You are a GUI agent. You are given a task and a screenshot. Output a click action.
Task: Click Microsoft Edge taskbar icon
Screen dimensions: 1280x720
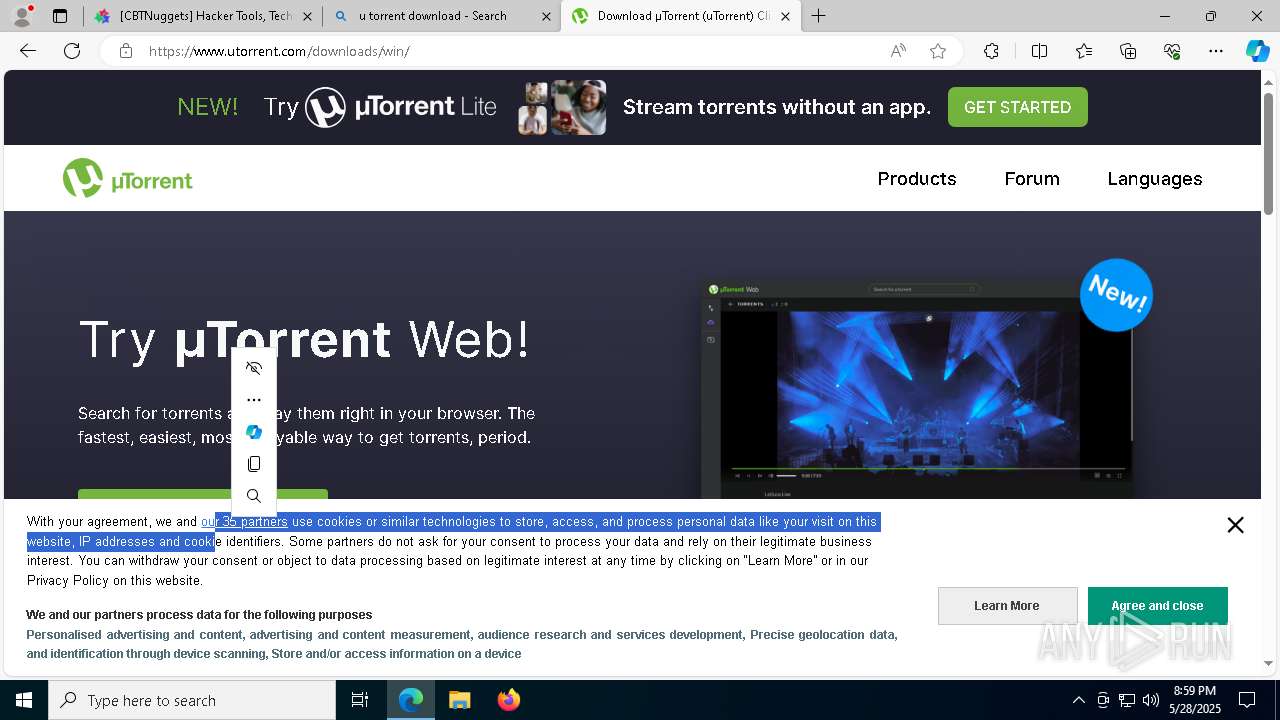(411, 700)
